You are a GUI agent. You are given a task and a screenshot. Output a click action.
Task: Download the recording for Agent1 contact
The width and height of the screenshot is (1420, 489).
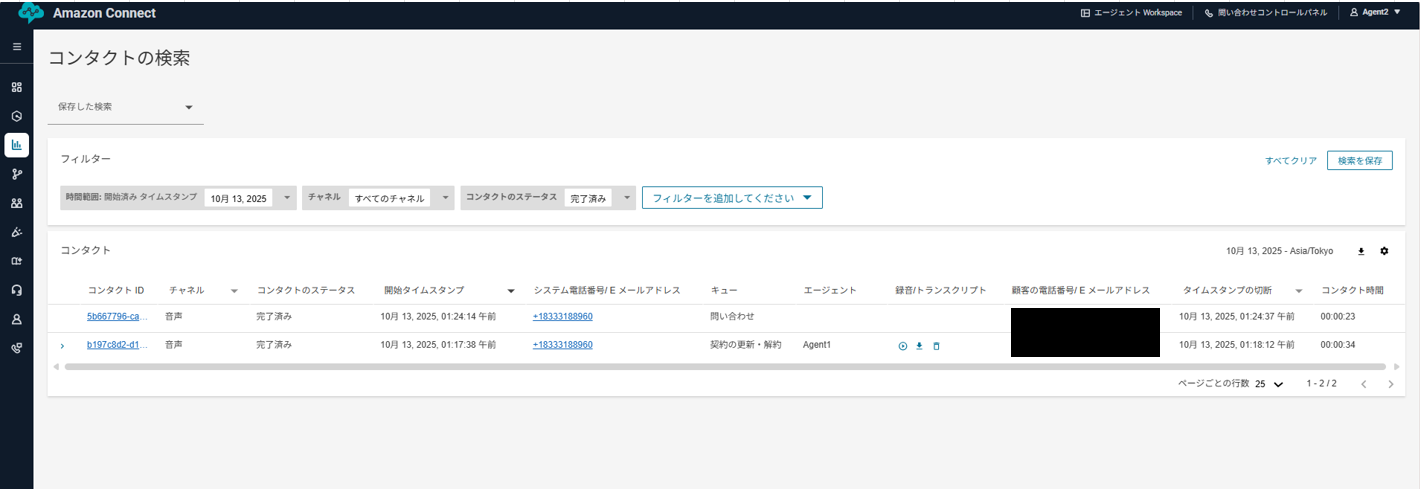click(x=919, y=346)
